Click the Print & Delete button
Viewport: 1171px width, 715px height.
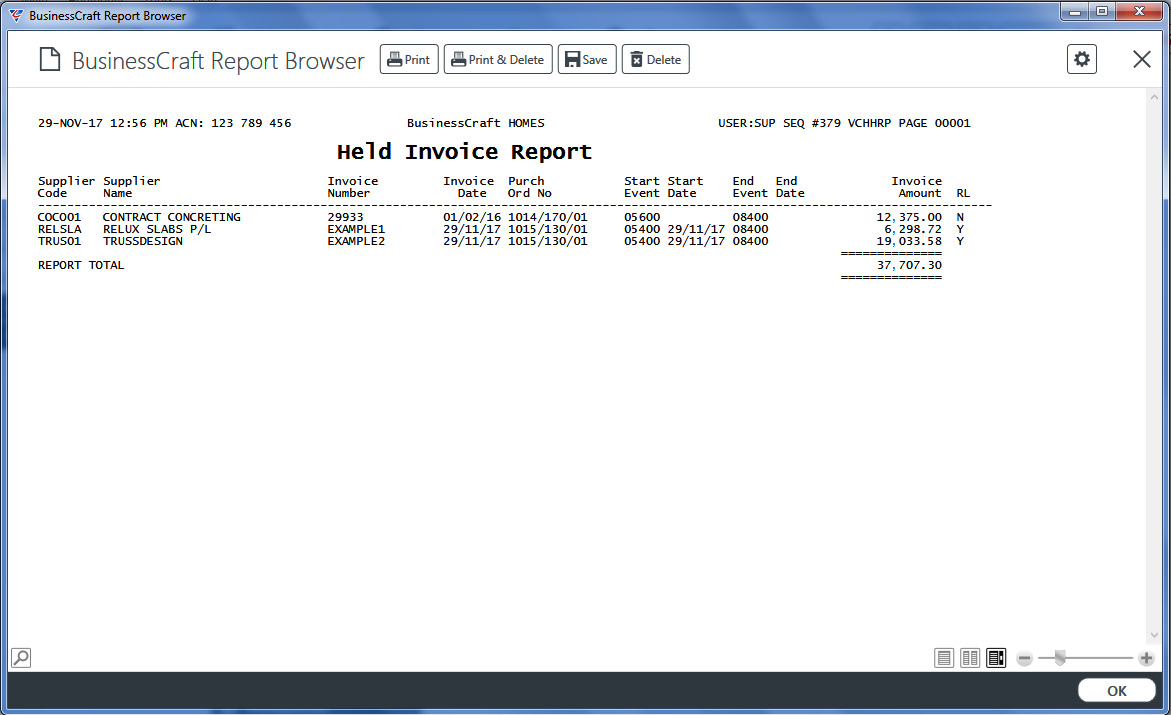pos(498,60)
